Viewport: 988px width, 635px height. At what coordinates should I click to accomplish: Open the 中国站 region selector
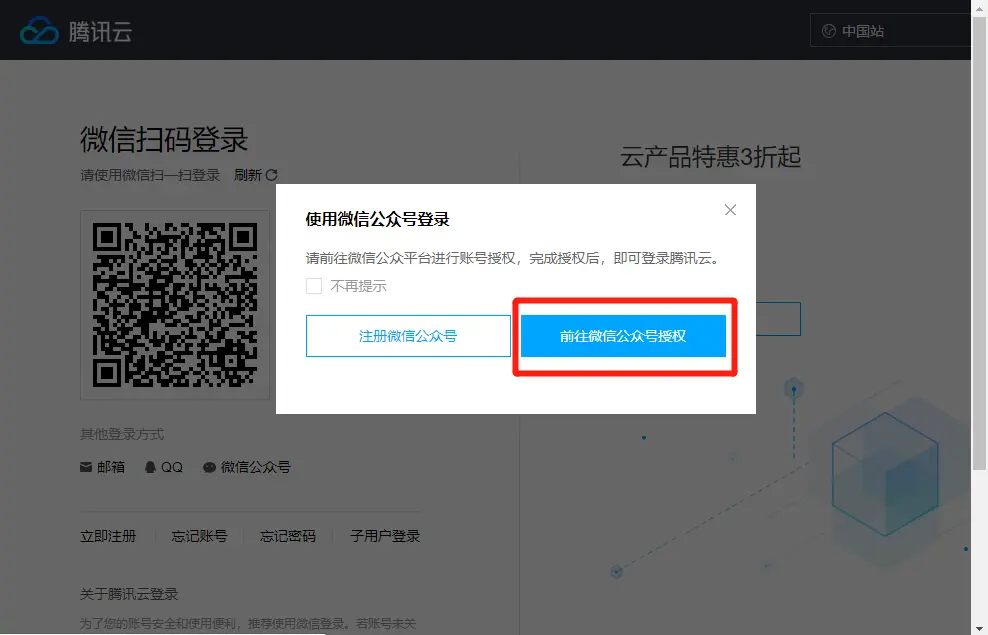[x=890, y=31]
